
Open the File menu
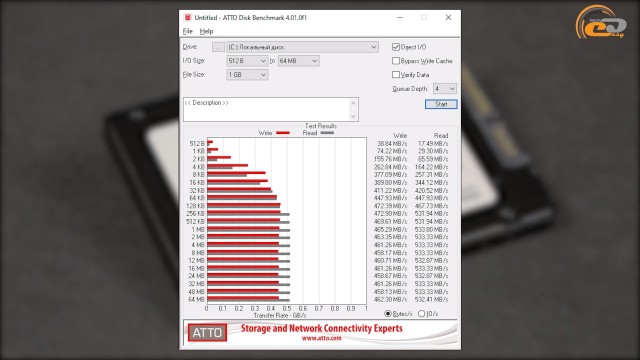187,31
